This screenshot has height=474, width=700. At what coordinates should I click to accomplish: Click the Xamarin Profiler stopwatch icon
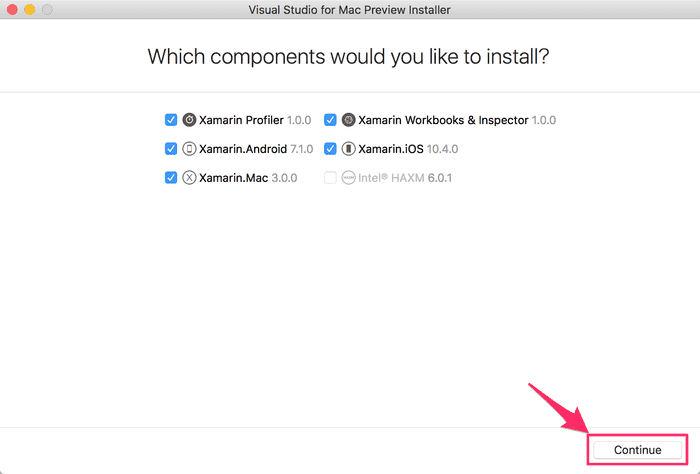190,120
